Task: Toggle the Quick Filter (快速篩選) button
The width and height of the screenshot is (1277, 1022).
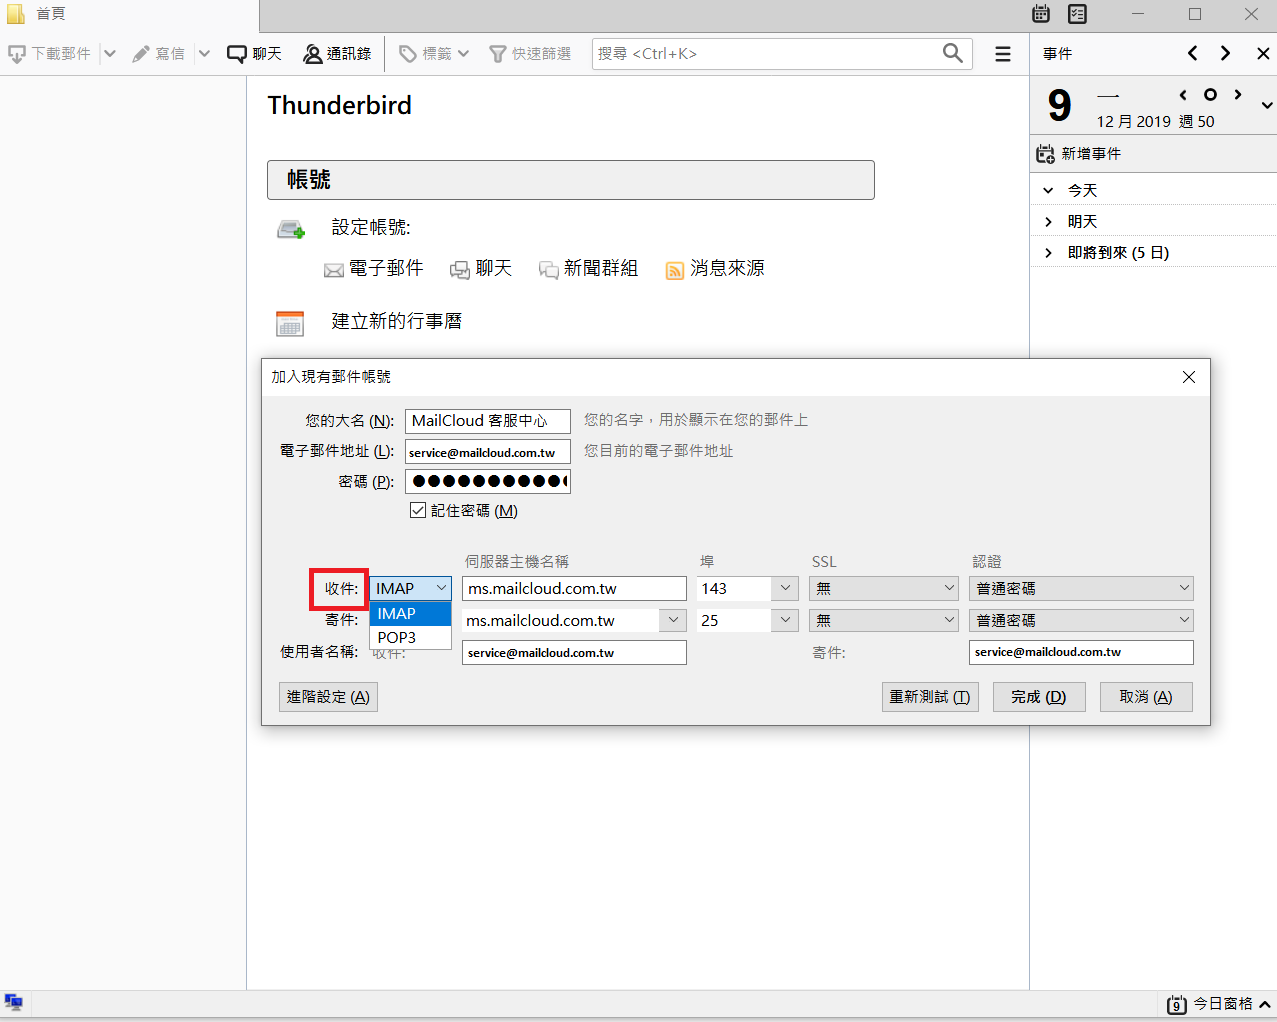Action: pos(530,54)
